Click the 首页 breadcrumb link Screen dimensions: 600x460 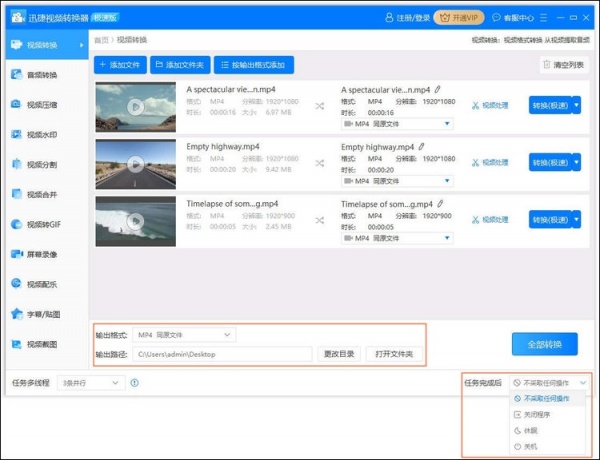click(x=101, y=40)
